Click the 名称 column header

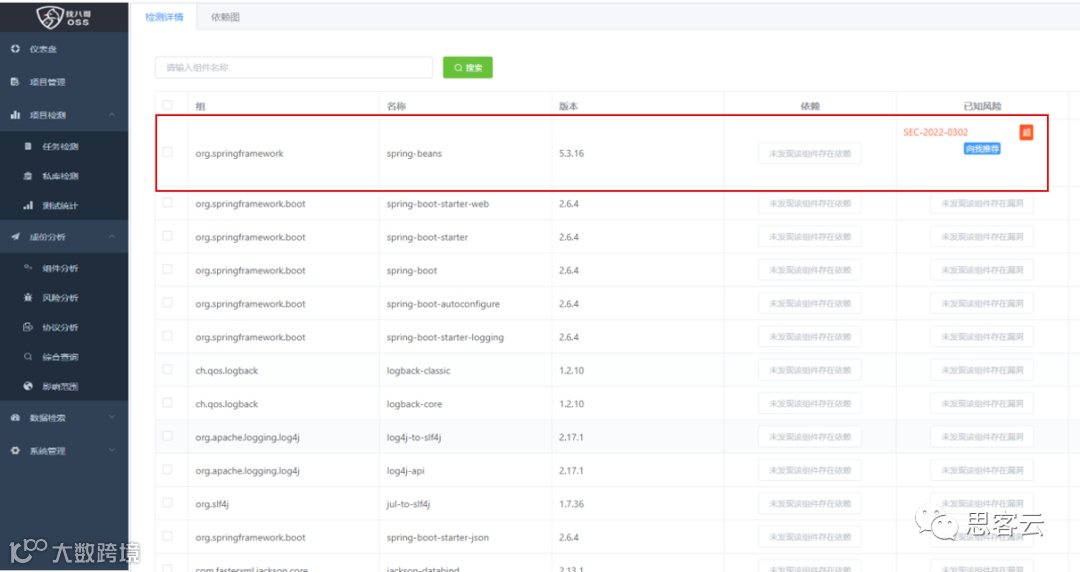point(396,106)
